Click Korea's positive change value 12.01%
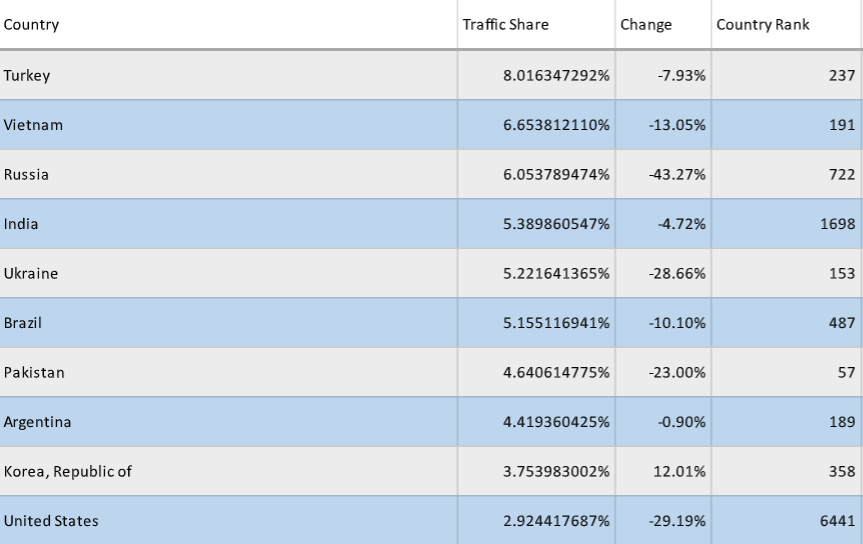Viewport: 863px width, 544px height. 680,472
